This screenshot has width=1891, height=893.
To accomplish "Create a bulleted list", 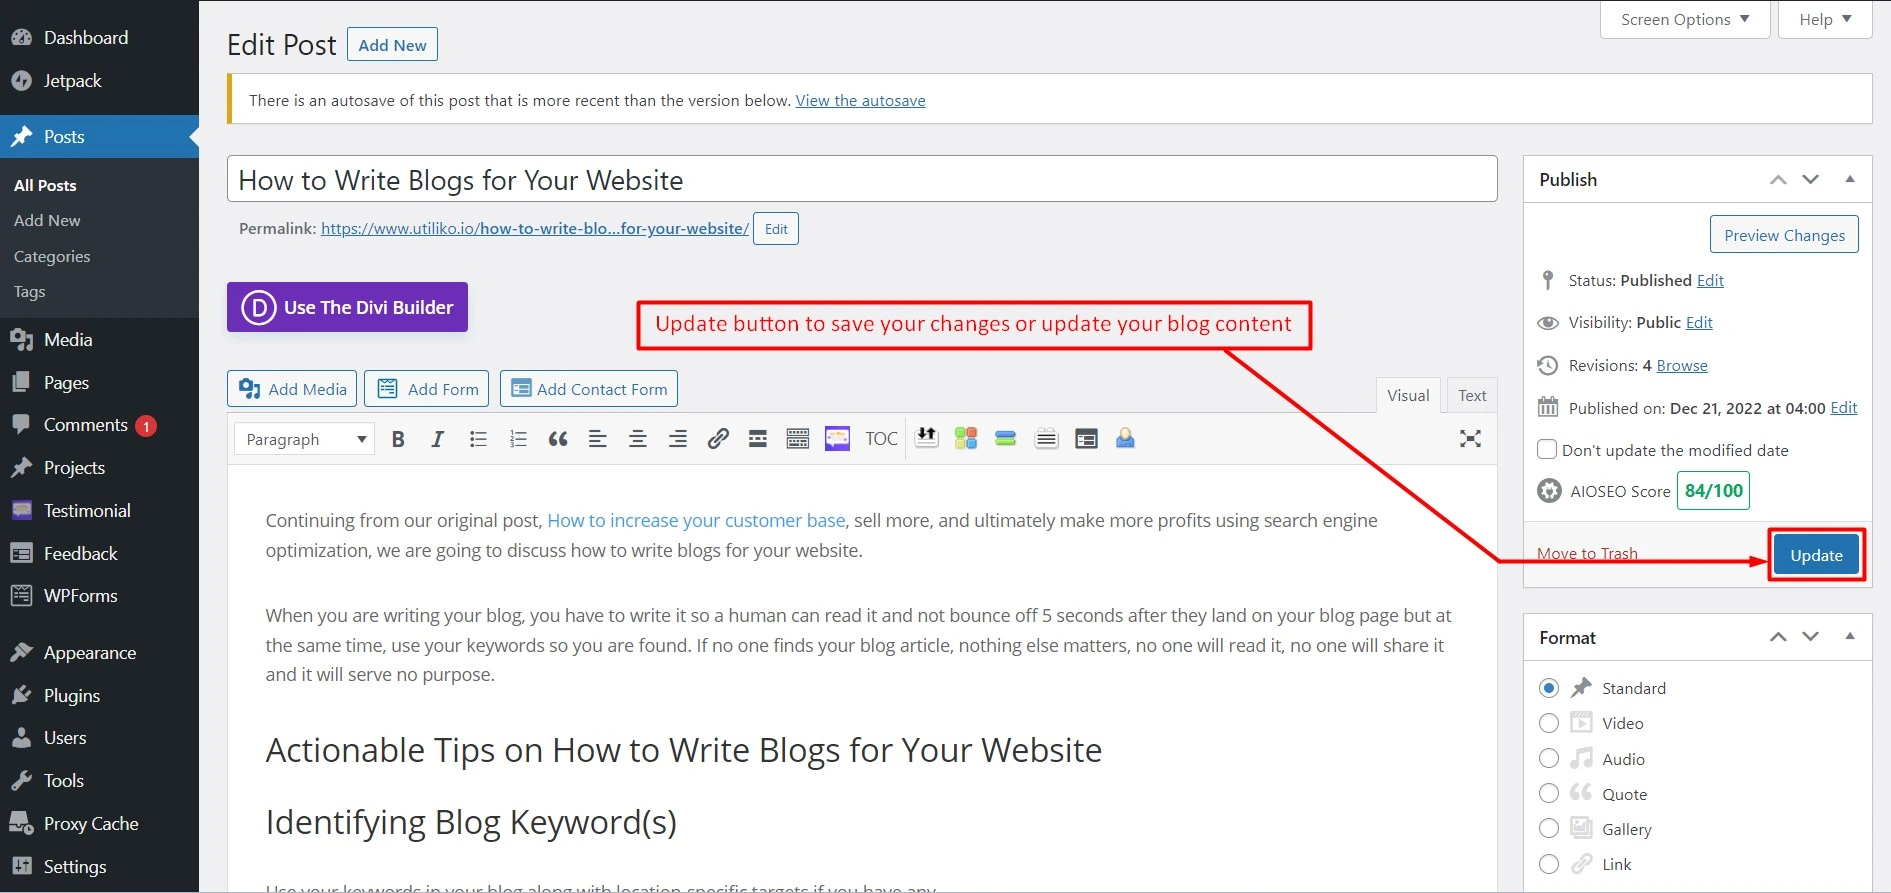I will [x=478, y=439].
